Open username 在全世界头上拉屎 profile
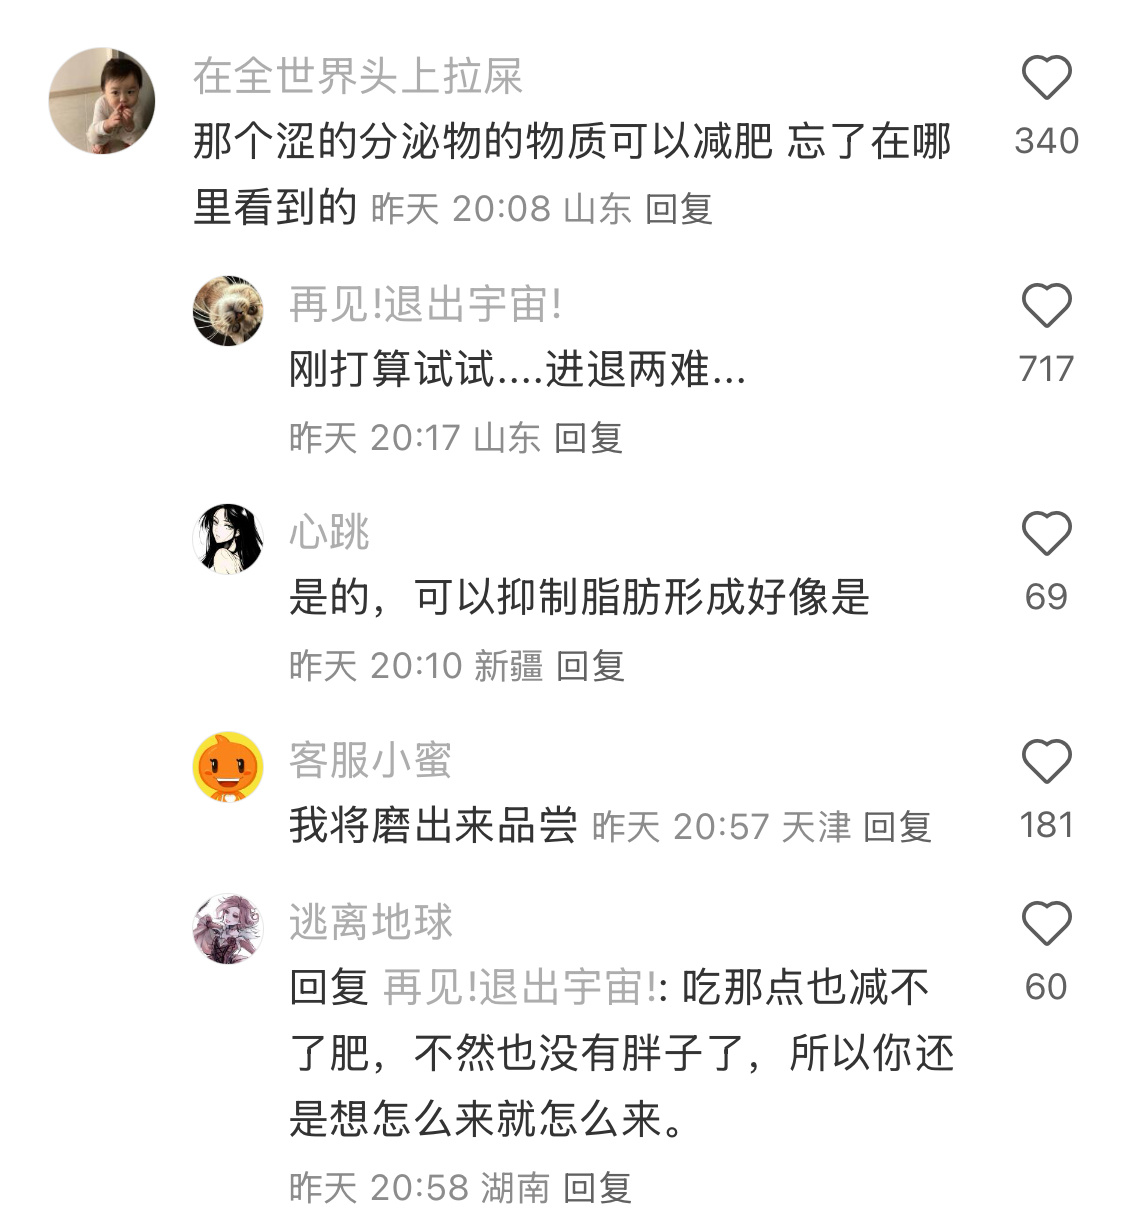The image size is (1125, 1225). click(x=358, y=77)
